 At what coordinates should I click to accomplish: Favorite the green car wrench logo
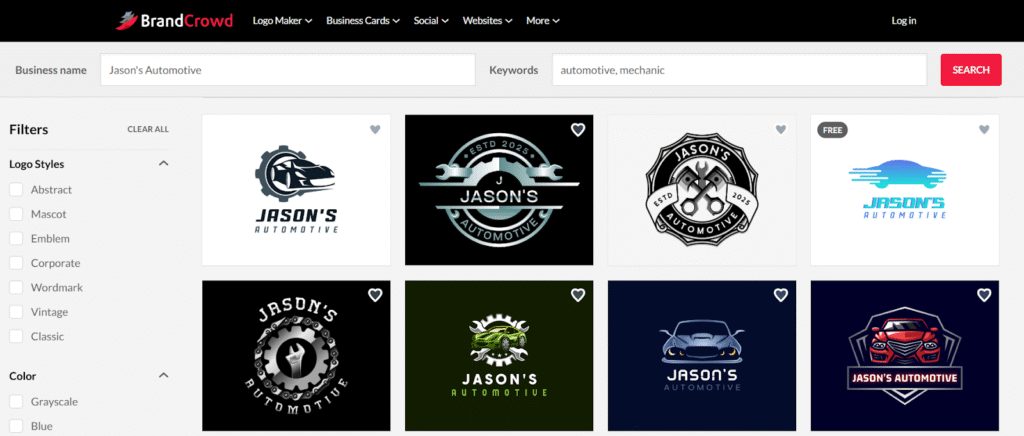pyautogui.click(x=577, y=295)
